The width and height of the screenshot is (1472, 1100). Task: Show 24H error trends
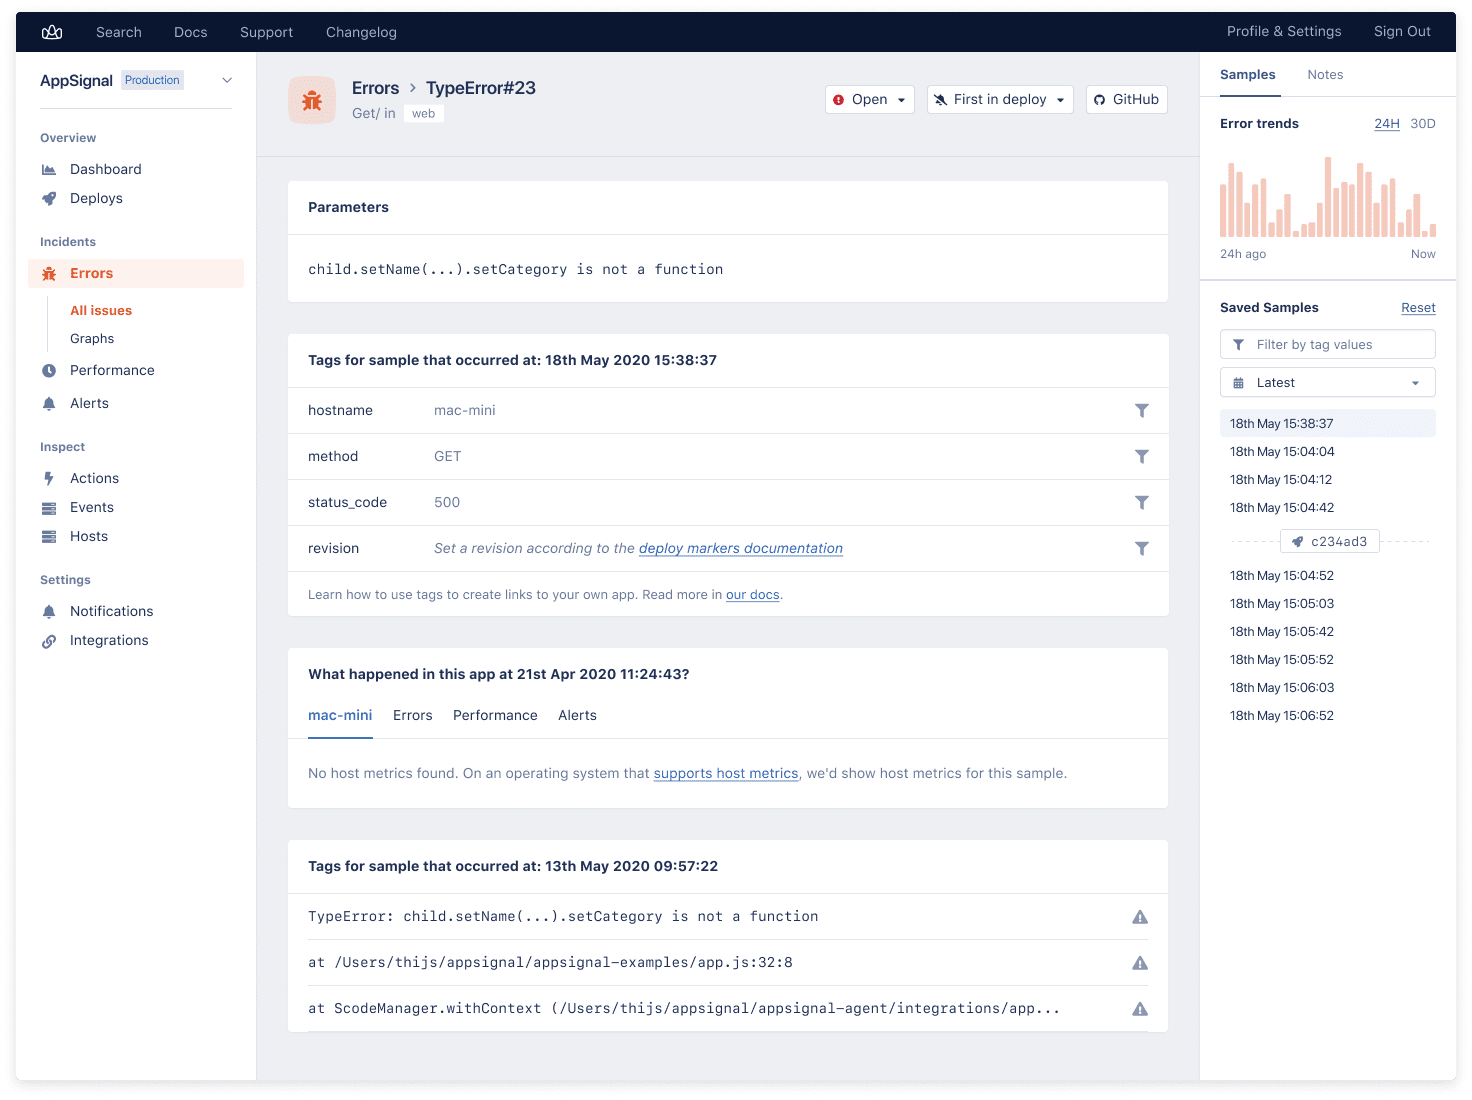[x=1387, y=124]
